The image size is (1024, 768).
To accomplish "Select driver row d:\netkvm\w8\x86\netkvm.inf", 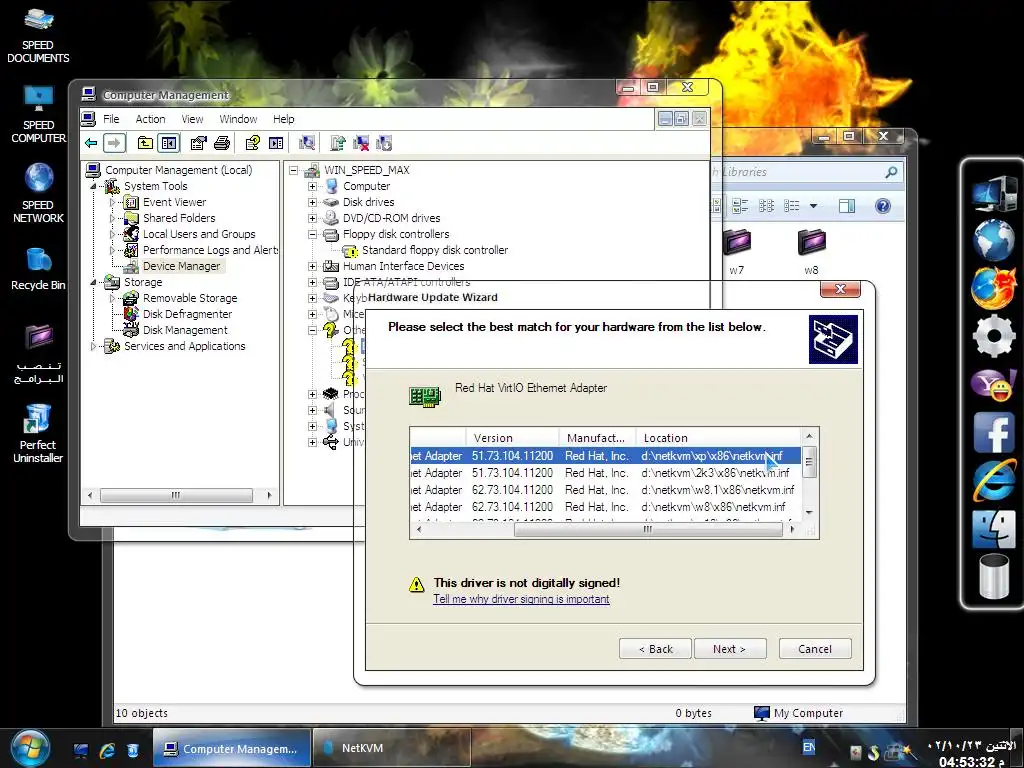I will pos(605,507).
